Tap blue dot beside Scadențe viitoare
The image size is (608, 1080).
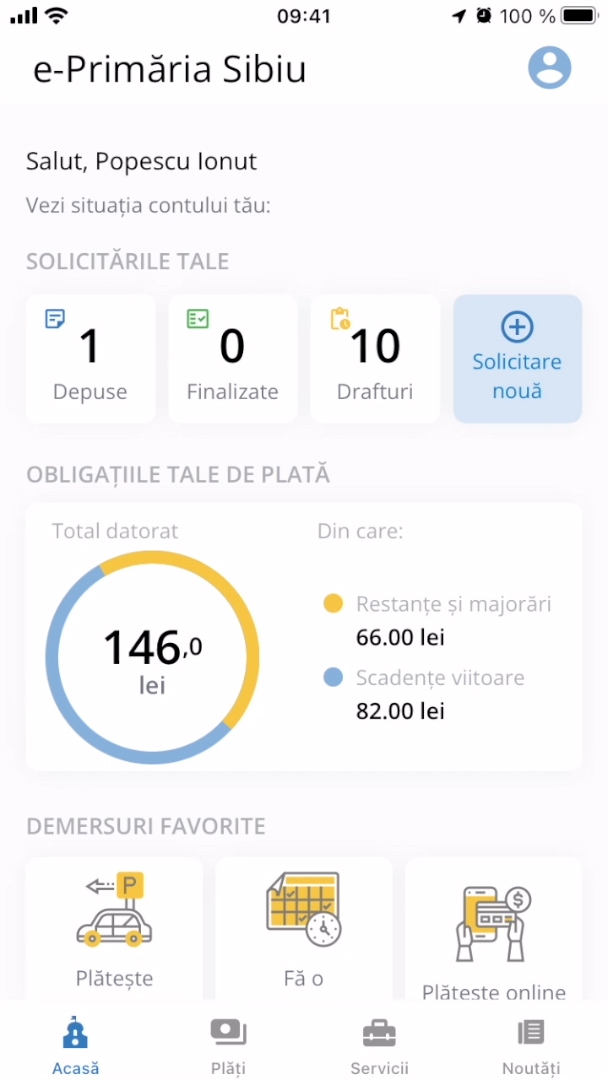(333, 678)
